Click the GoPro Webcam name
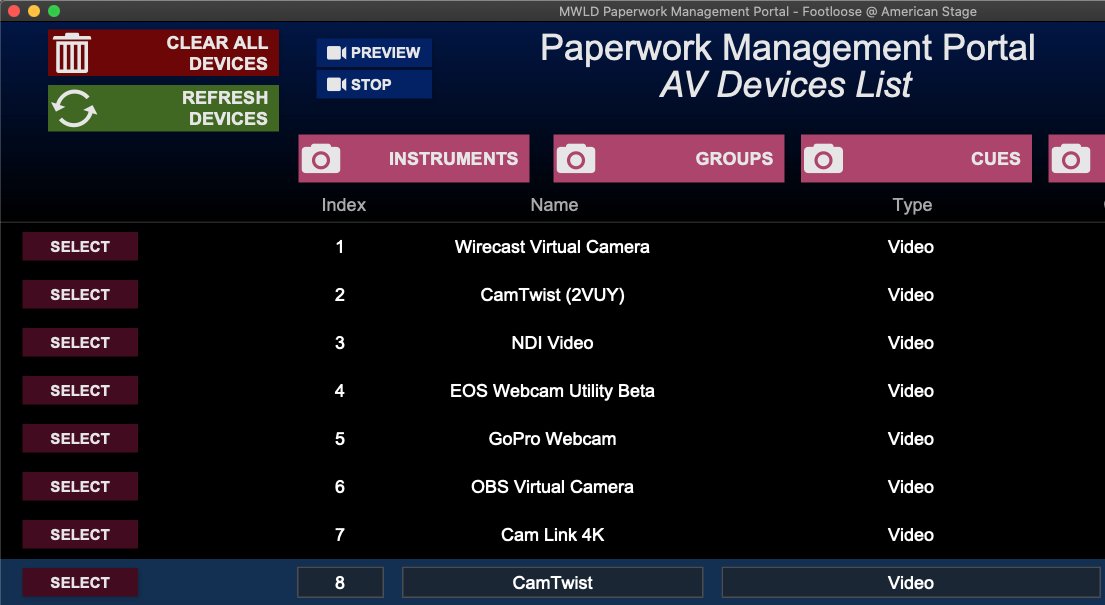This screenshot has width=1105, height=605. point(552,439)
